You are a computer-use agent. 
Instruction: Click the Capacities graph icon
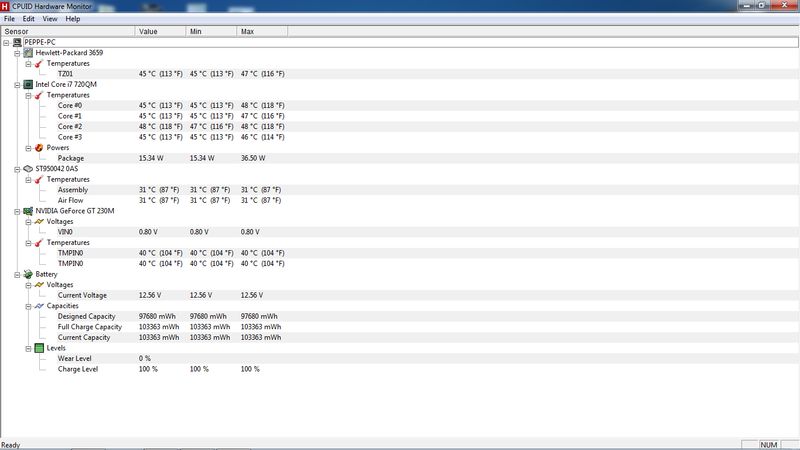[39, 306]
